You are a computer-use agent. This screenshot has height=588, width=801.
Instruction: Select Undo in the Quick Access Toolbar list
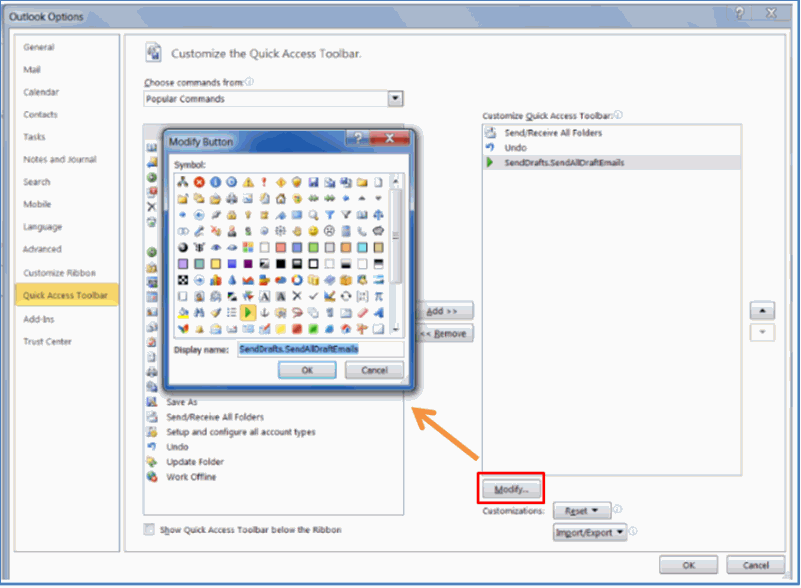(515, 147)
